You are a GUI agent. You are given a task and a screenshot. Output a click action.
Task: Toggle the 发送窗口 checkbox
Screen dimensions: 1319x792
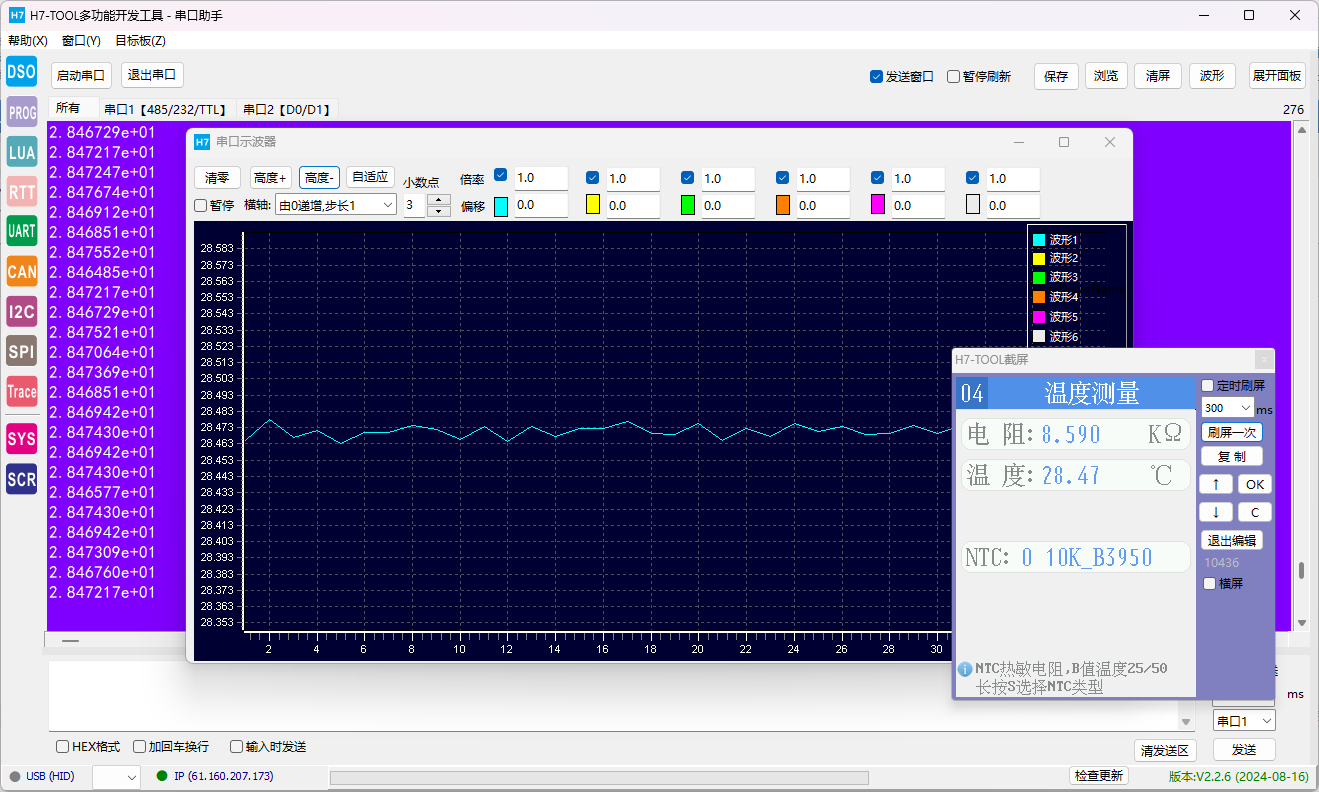tap(876, 76)
